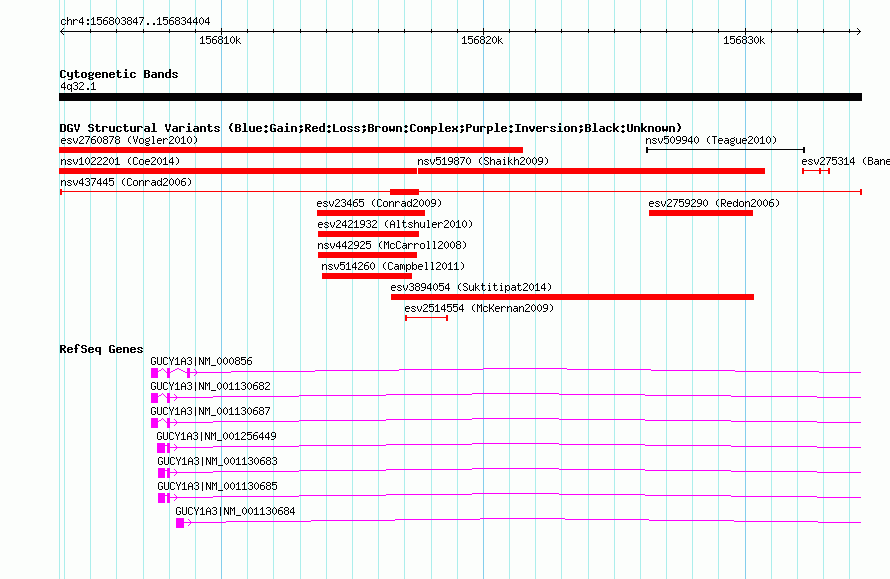Click the right arrowhead of the ruler
The image size is (890, 579).
(858, 31)
